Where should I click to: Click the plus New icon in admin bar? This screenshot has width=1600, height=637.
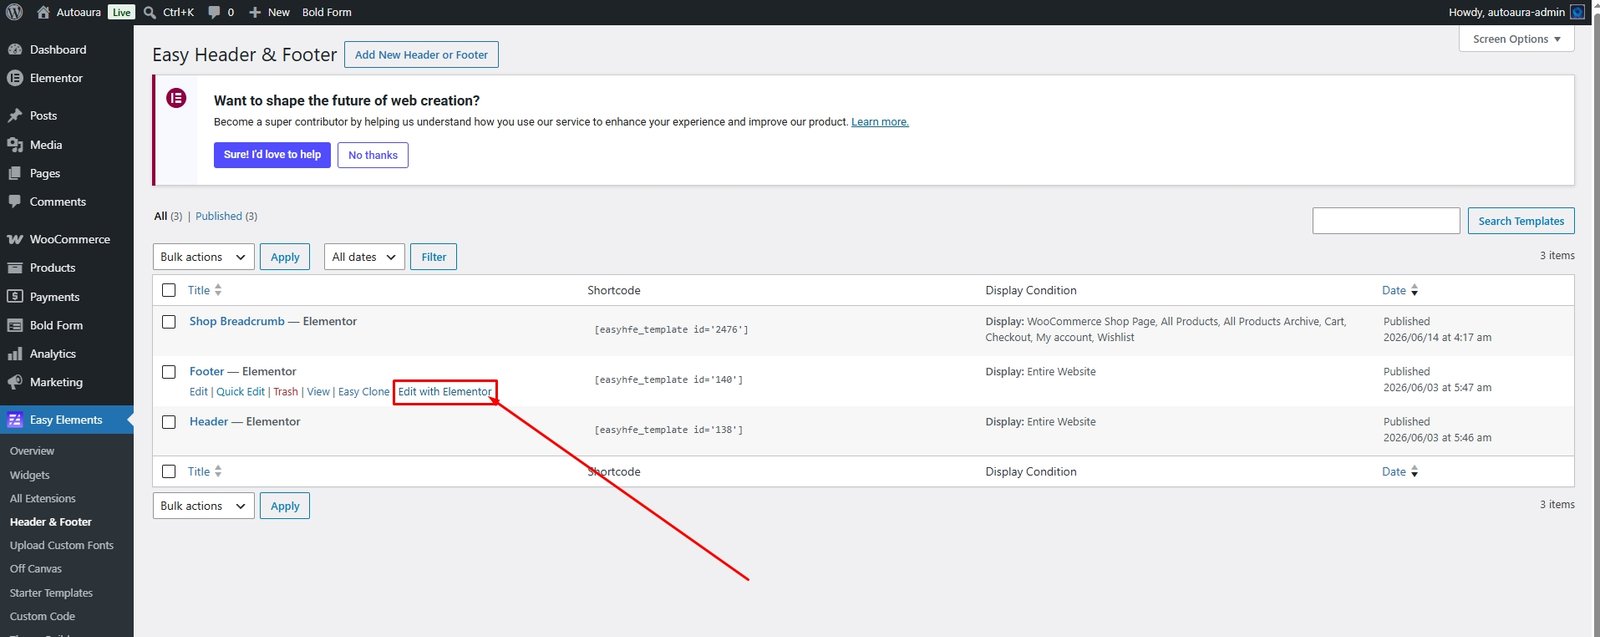255,12
